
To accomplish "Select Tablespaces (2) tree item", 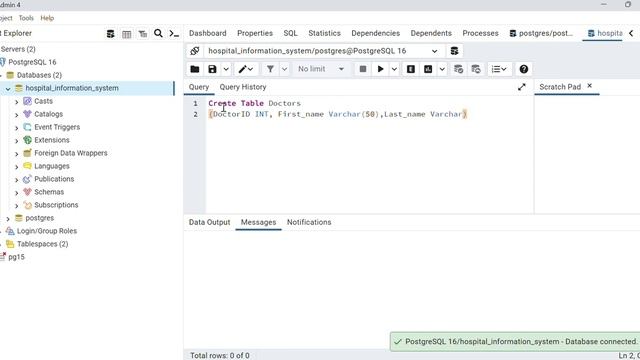I will click(42, 244).
